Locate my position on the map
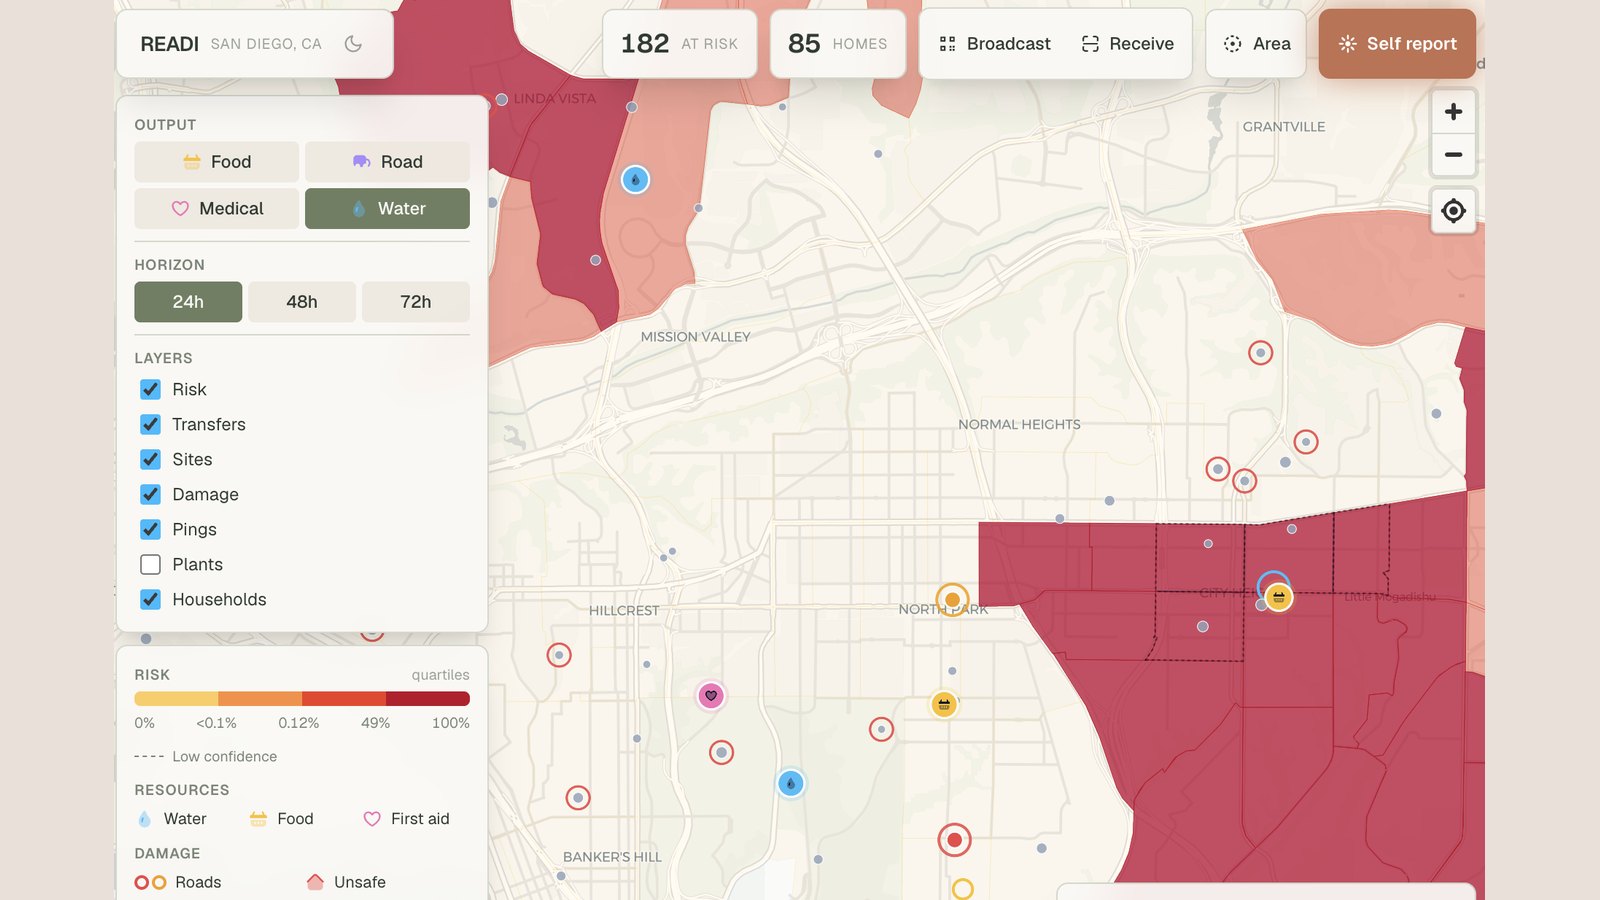This screenshot has width=1600, height=900. point(1453,211)
